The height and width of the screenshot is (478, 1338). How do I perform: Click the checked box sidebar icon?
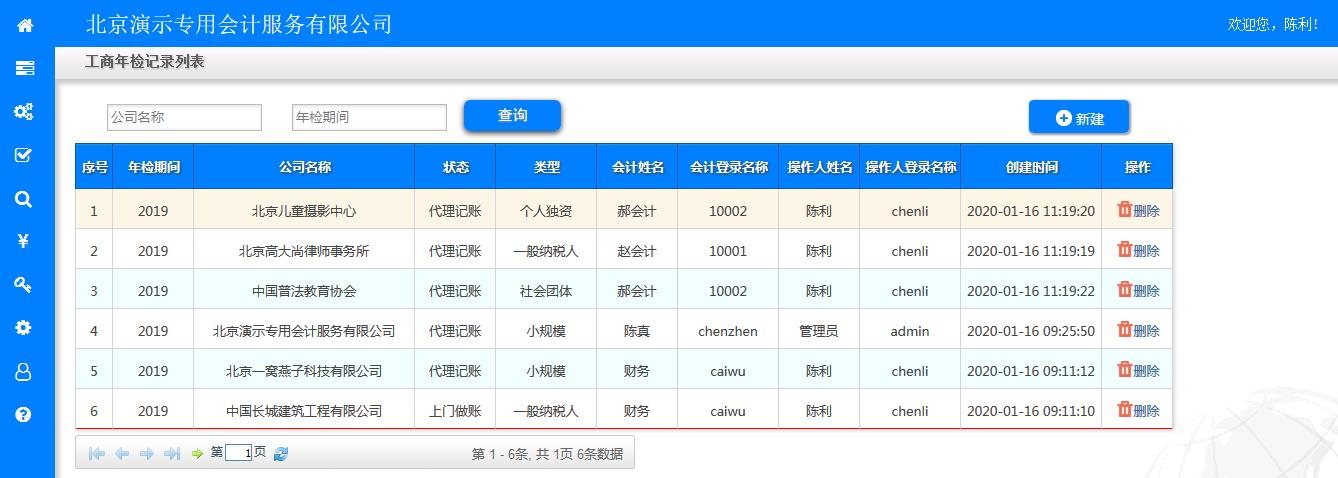(x=24, y=155)
